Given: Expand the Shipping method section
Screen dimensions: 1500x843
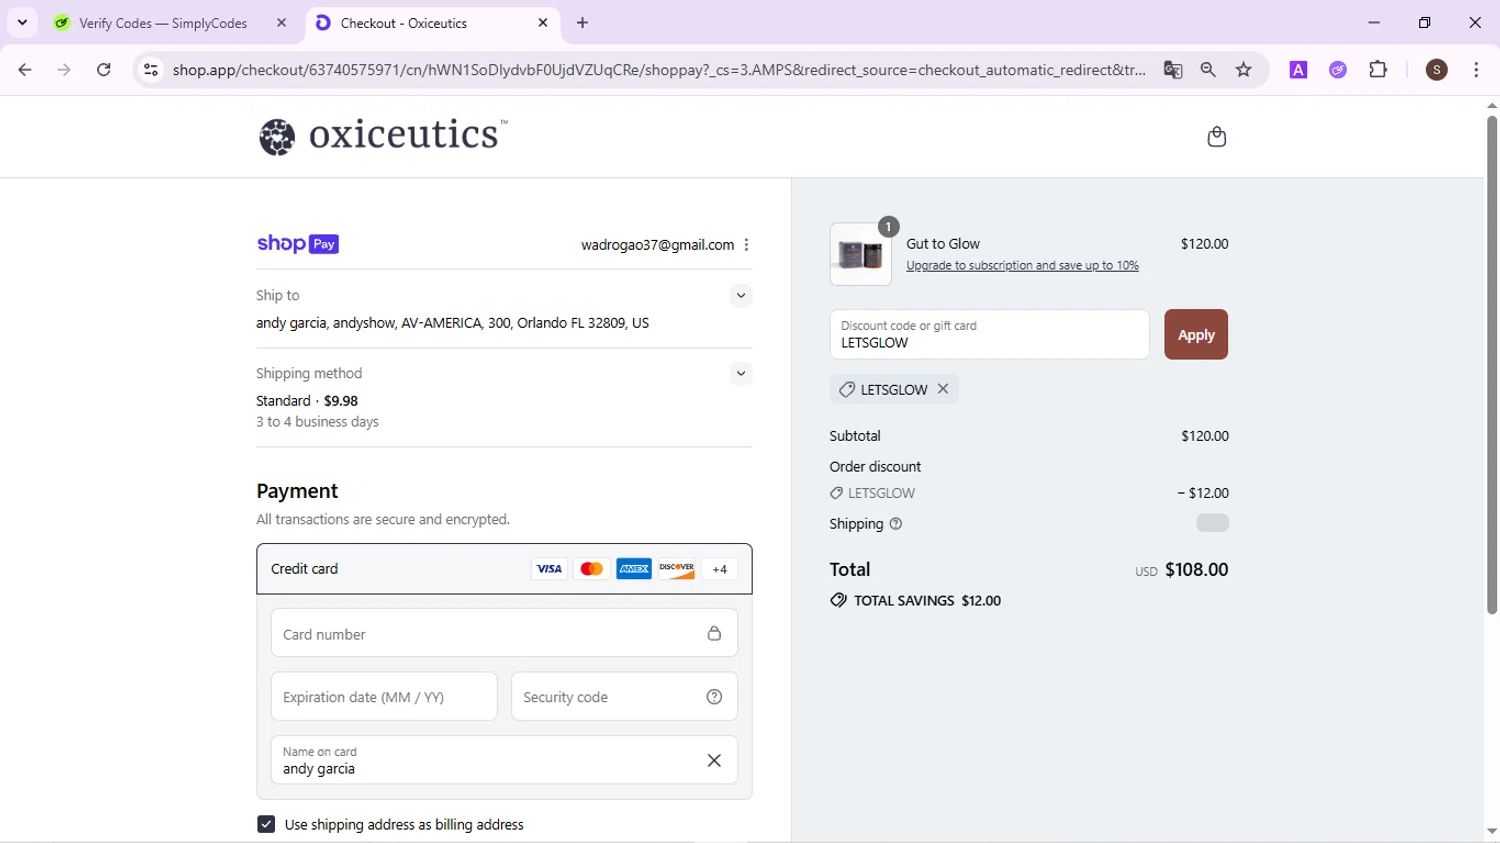Looking at the screenshot, I should pyautogui.click(x=740, y=374).
